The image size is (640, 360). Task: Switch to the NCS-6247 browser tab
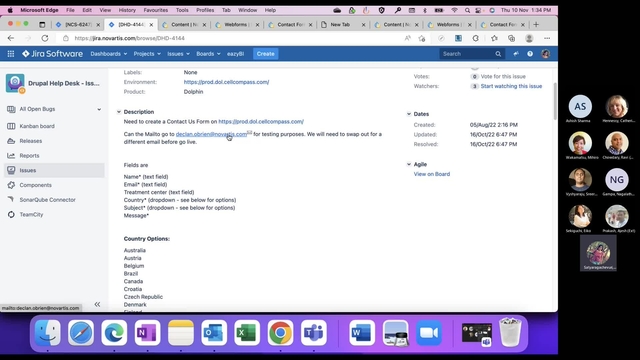tap(78, 24)
